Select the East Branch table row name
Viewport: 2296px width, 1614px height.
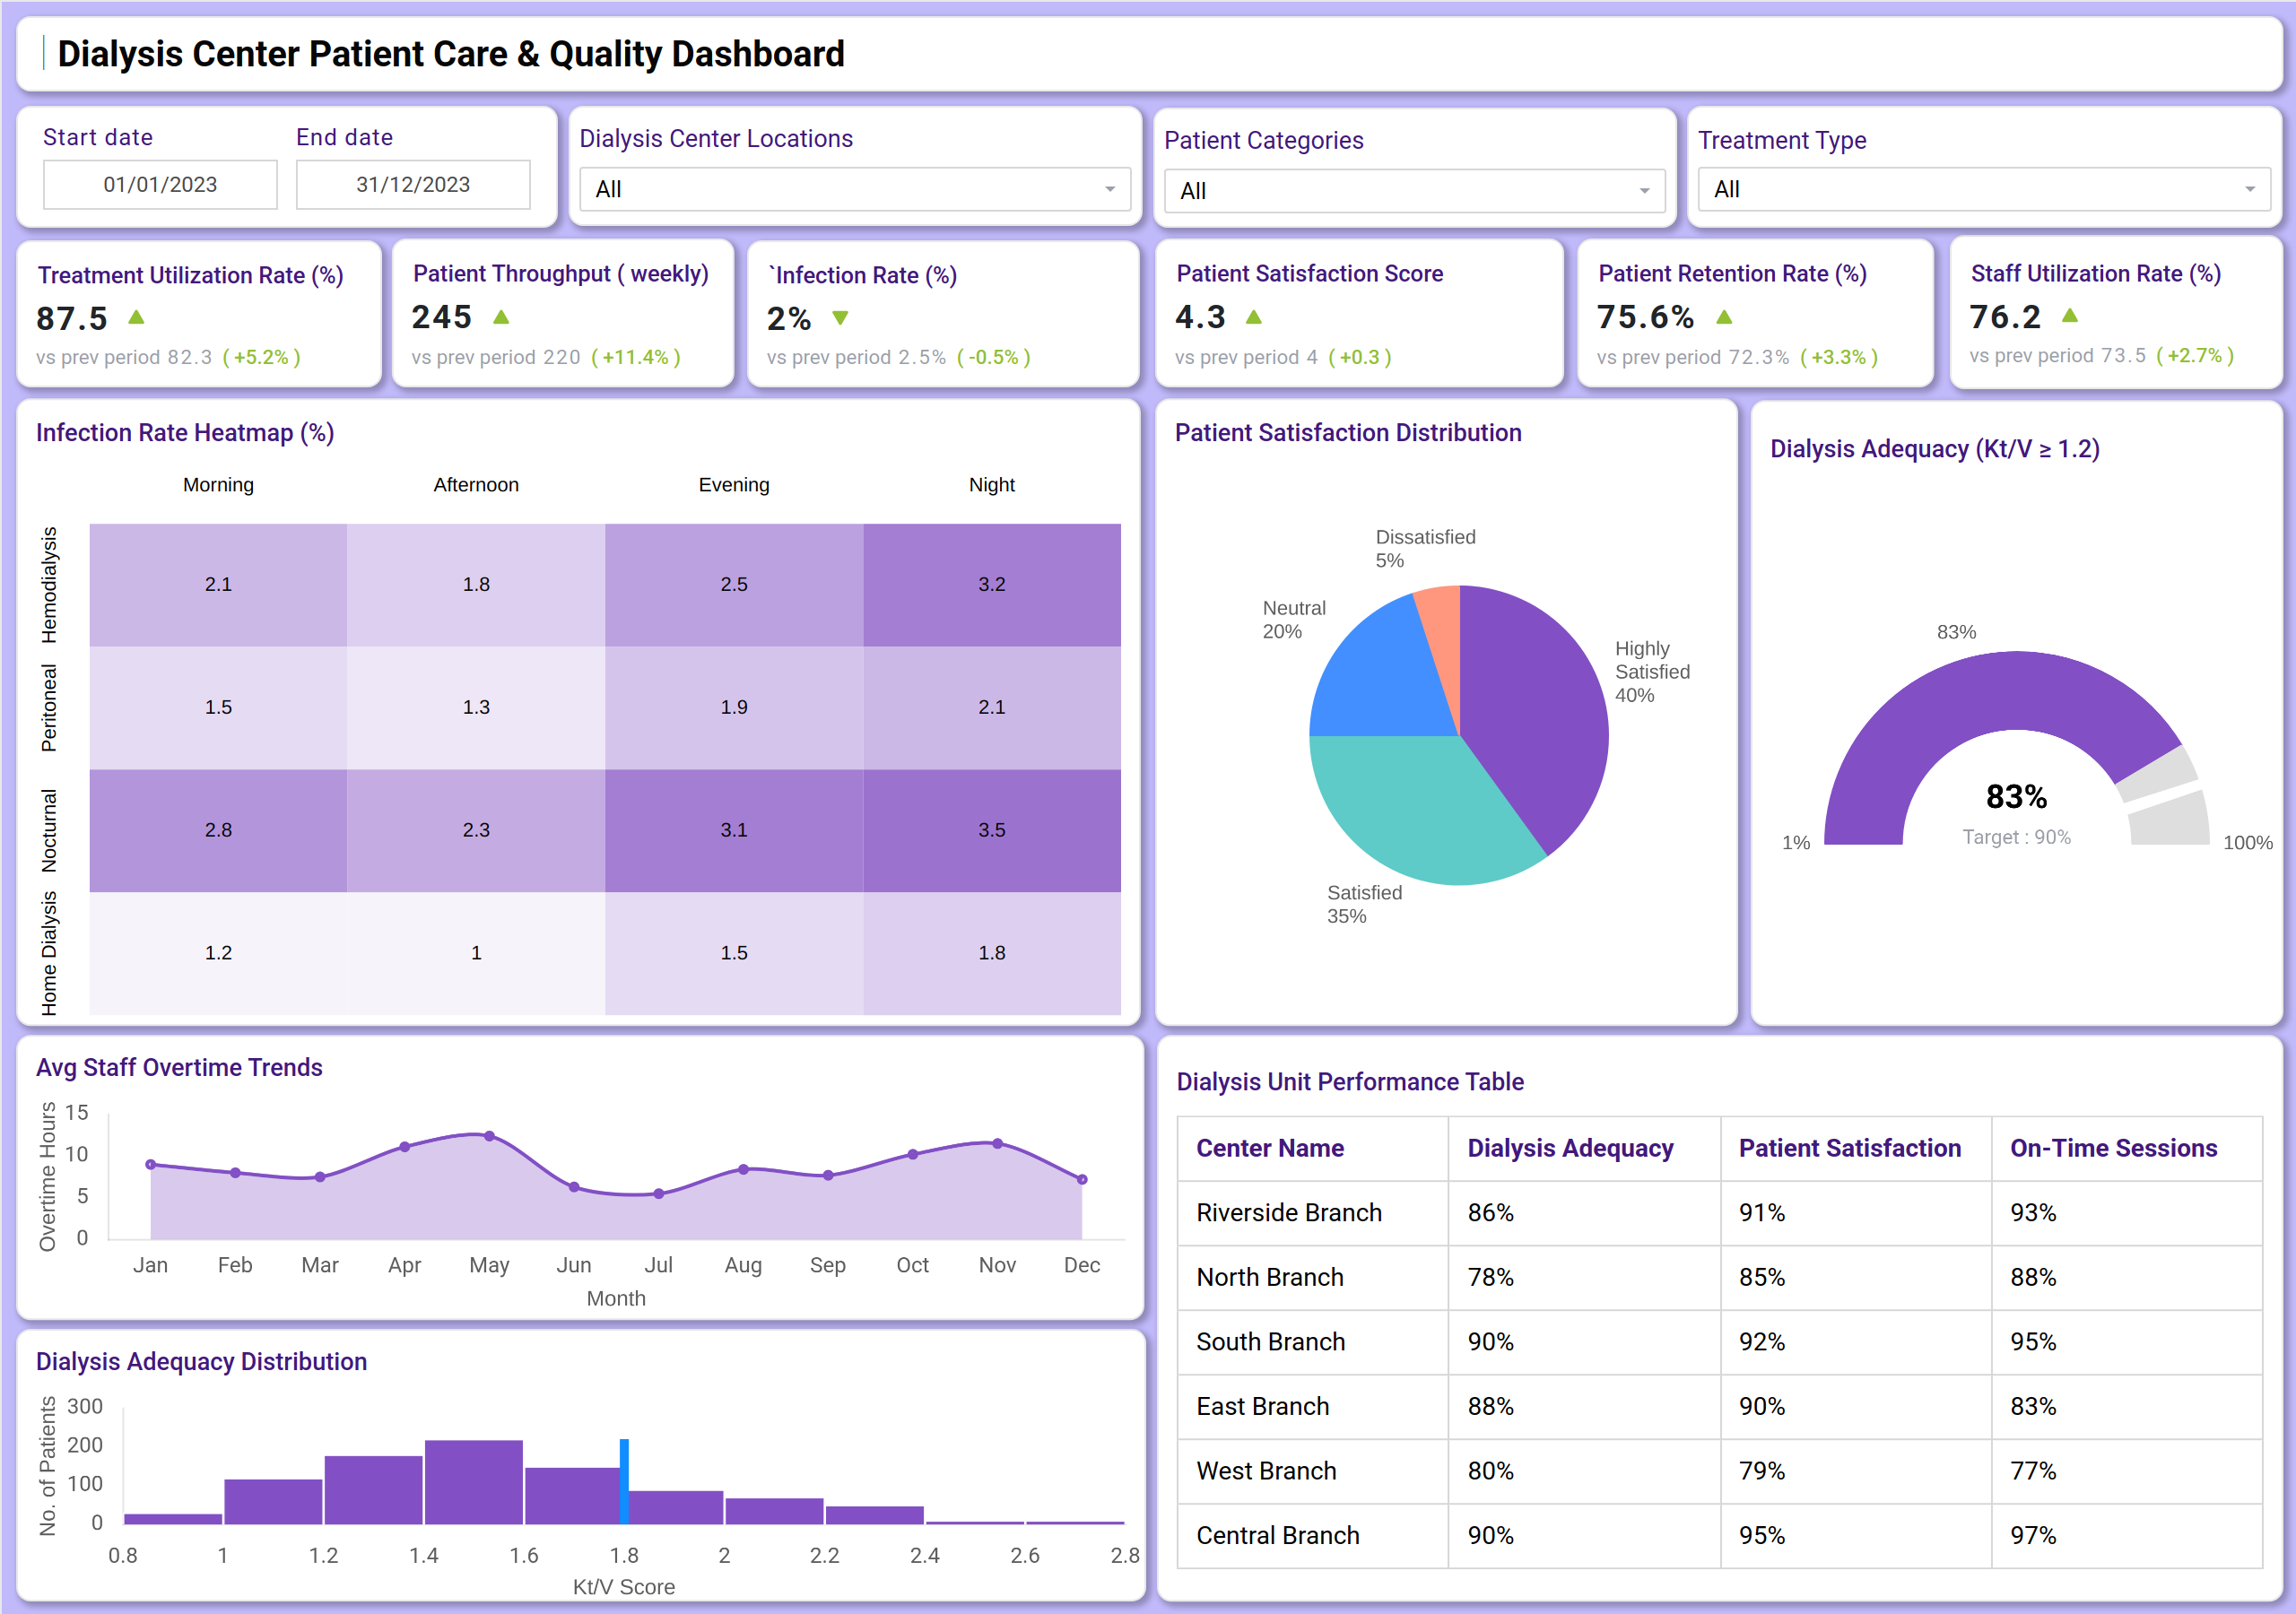tap(1263, 1407)
